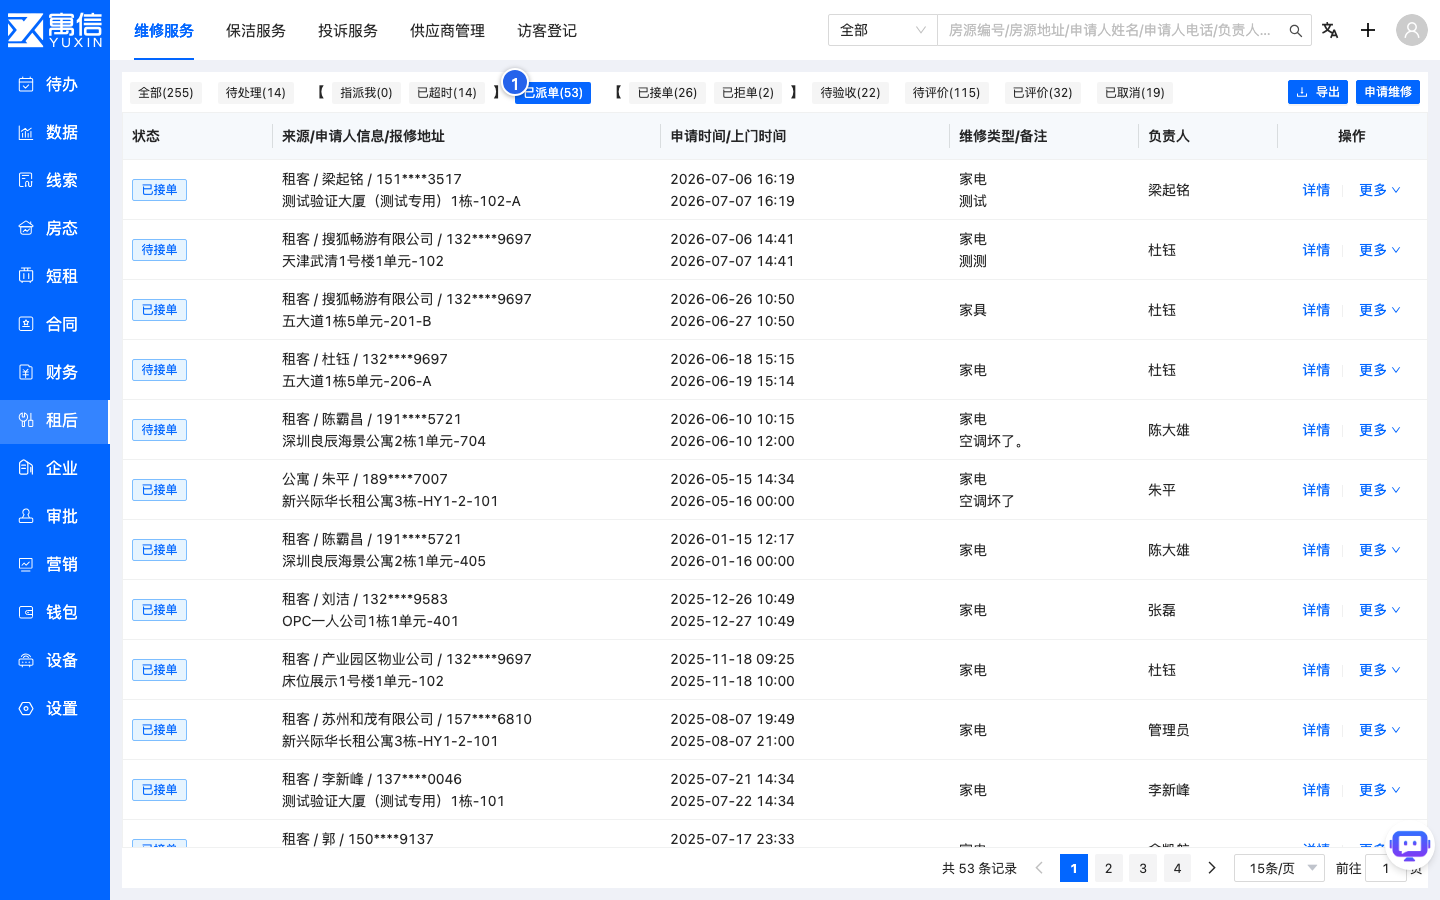The image size is (1440, 900).
Task: Filter by 已拒单(2) status
Action: pyautogui.click(x=748, y=93)
